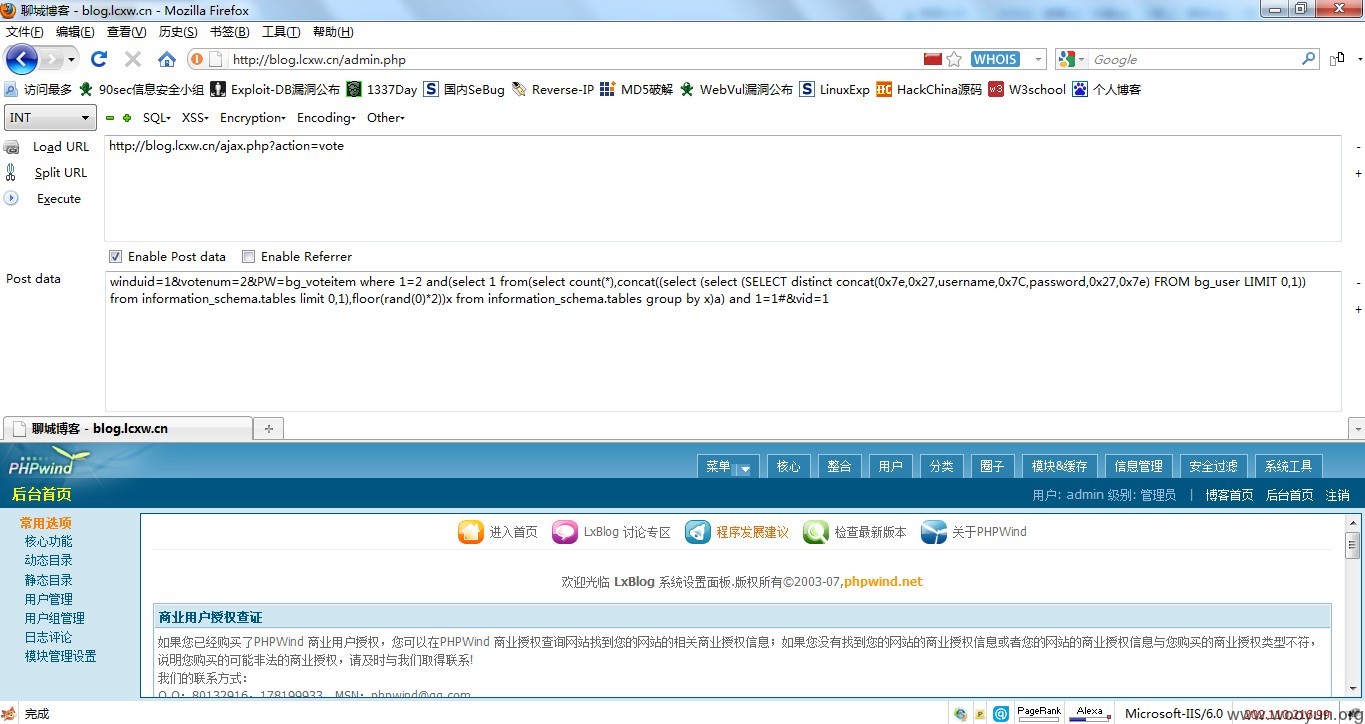
Task: Toggle Enable Referrer checkbox
Action: point(249,257)
